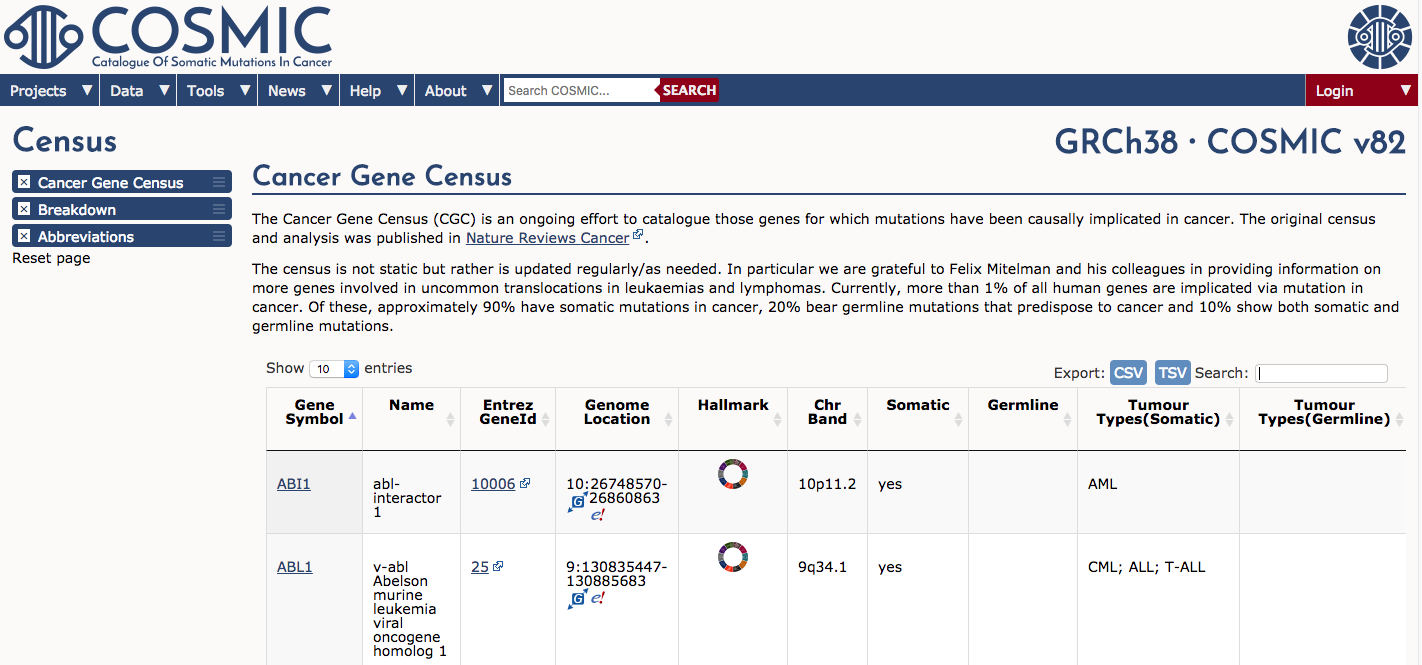The image size is (1422, 665).
Task: Open the Show entries count dropdown
Action: point(334,369)
